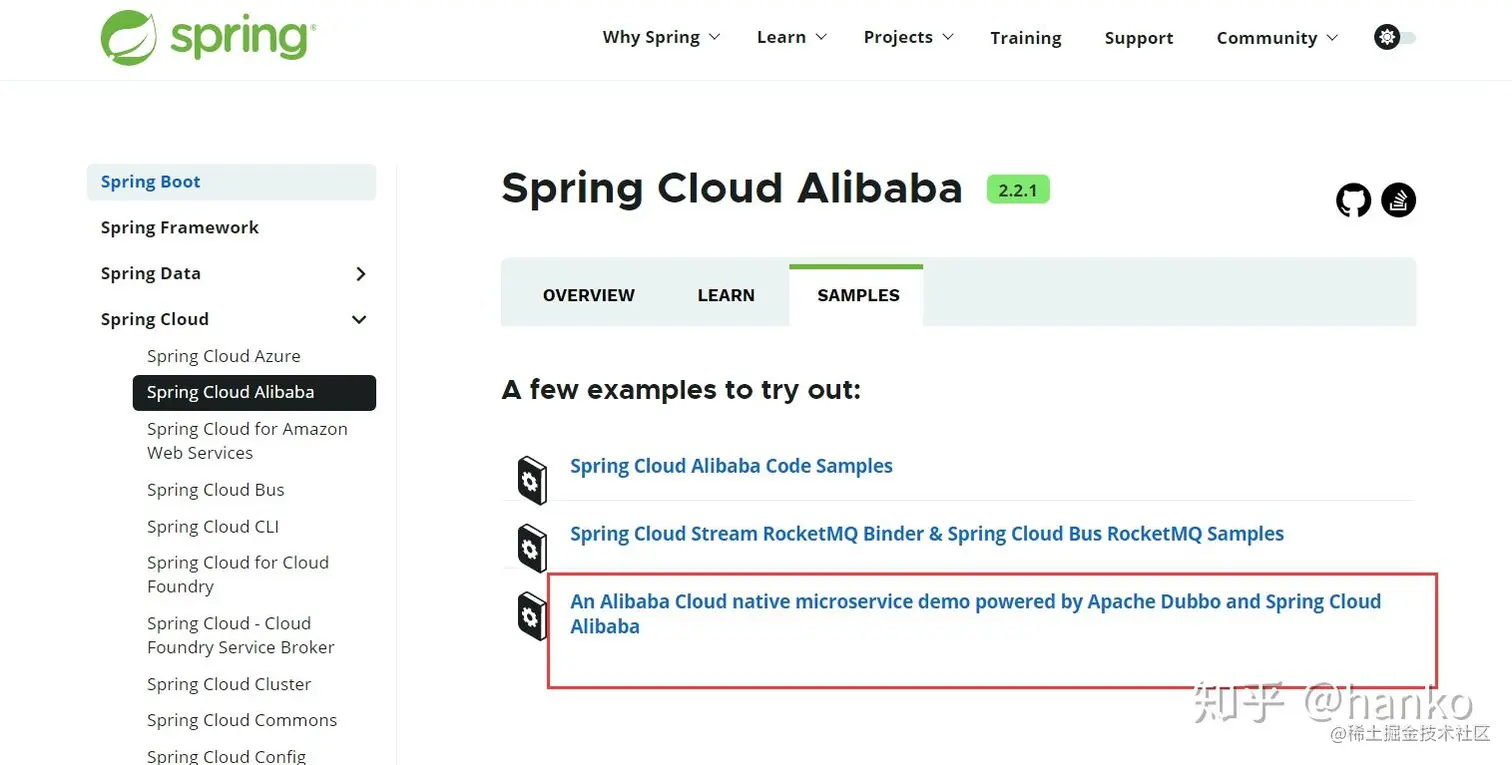Select Spring Cloud Bus in sidebar
The image size is (1512, 765).
tap(215, 490)
